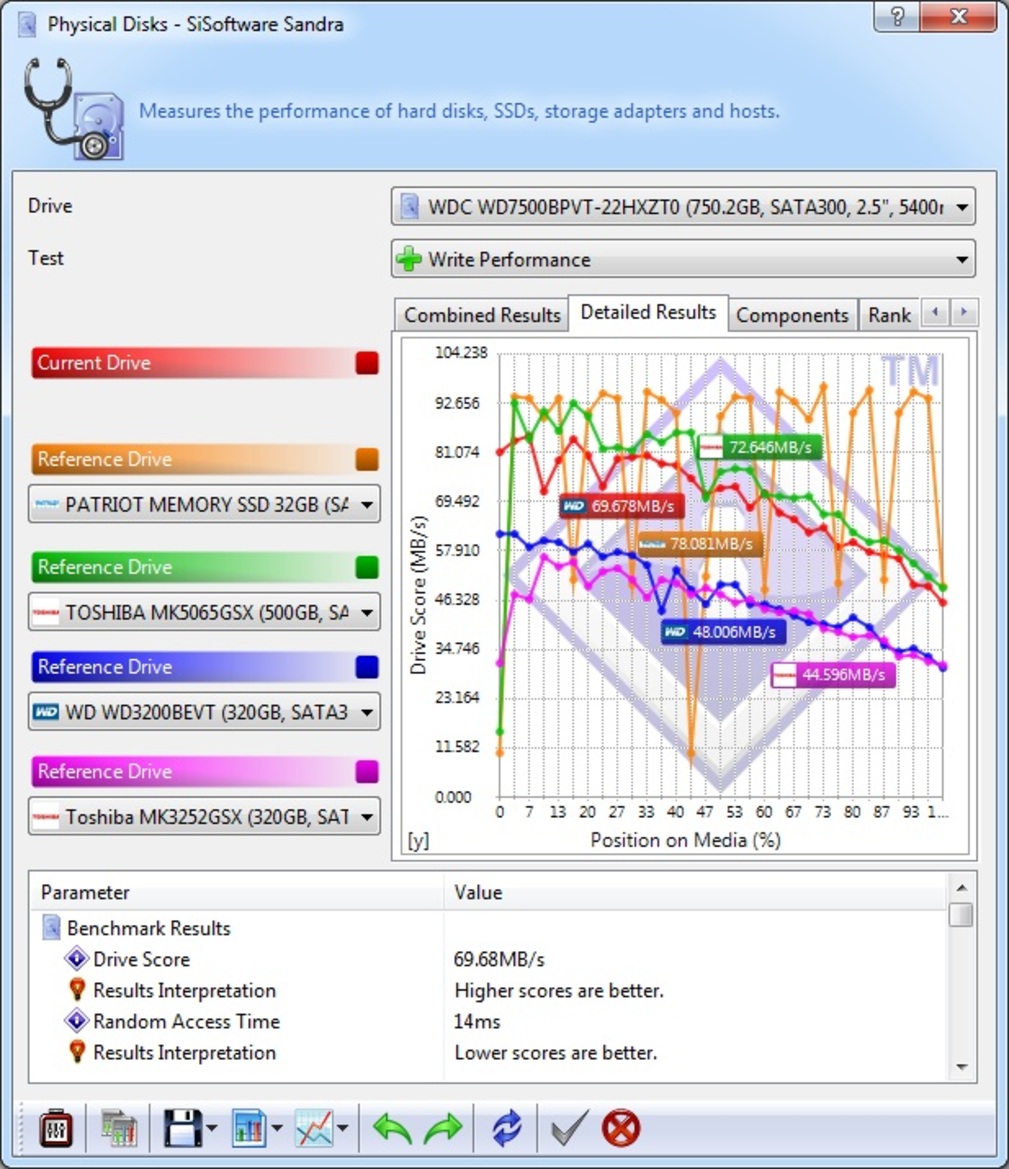
Task: Click the 14ms access time value
Action: [x=477, y=1021]
